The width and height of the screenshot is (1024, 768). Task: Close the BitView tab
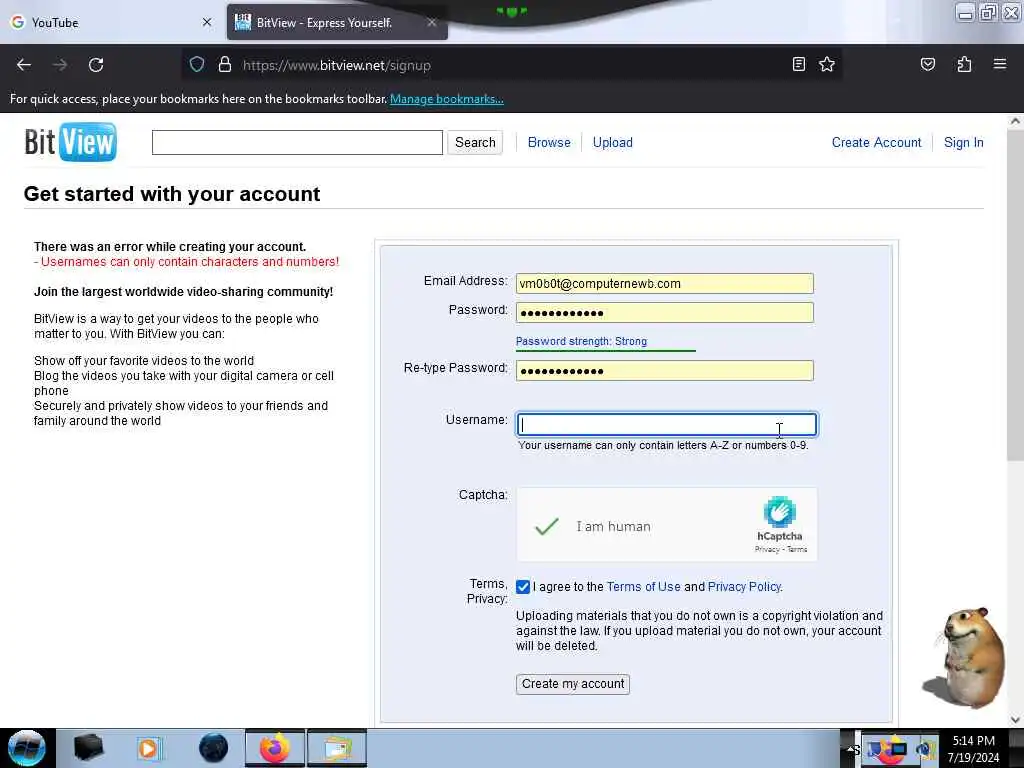[x=432, y=22]
